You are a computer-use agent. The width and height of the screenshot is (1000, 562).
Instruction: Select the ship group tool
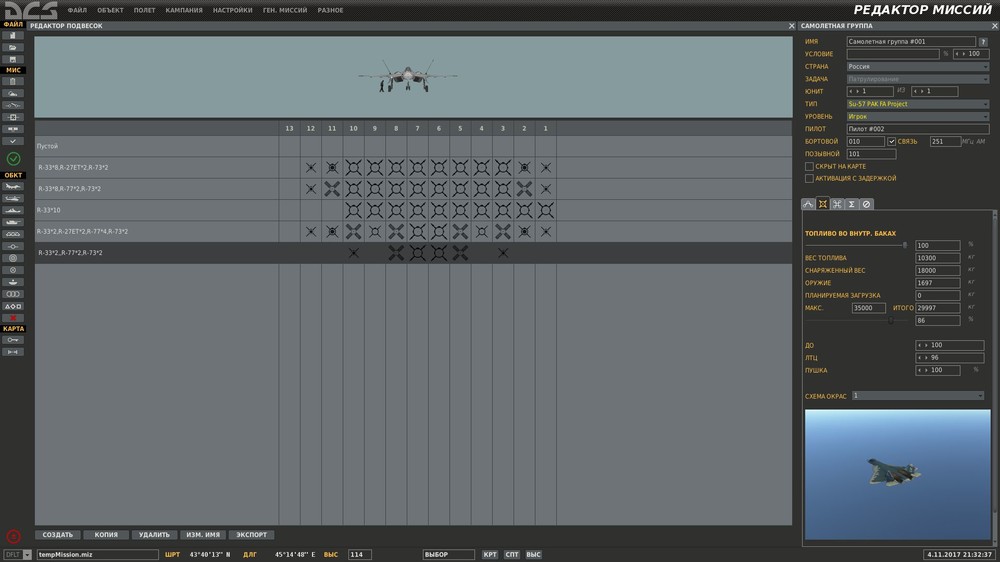click(x=13, y=211)
